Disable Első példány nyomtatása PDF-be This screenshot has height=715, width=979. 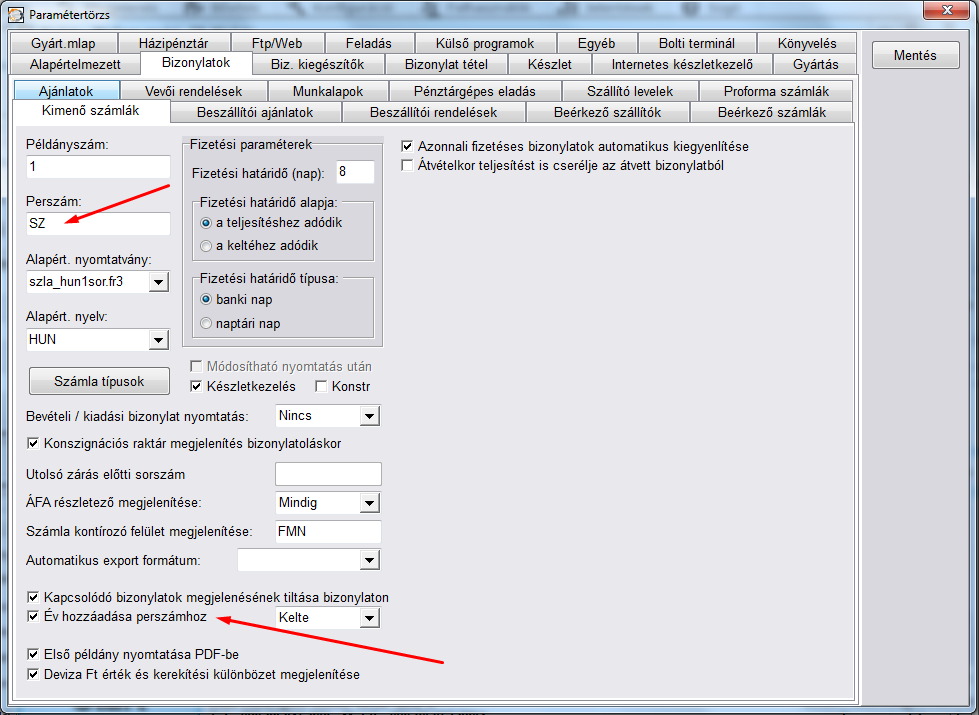point(34,655)
